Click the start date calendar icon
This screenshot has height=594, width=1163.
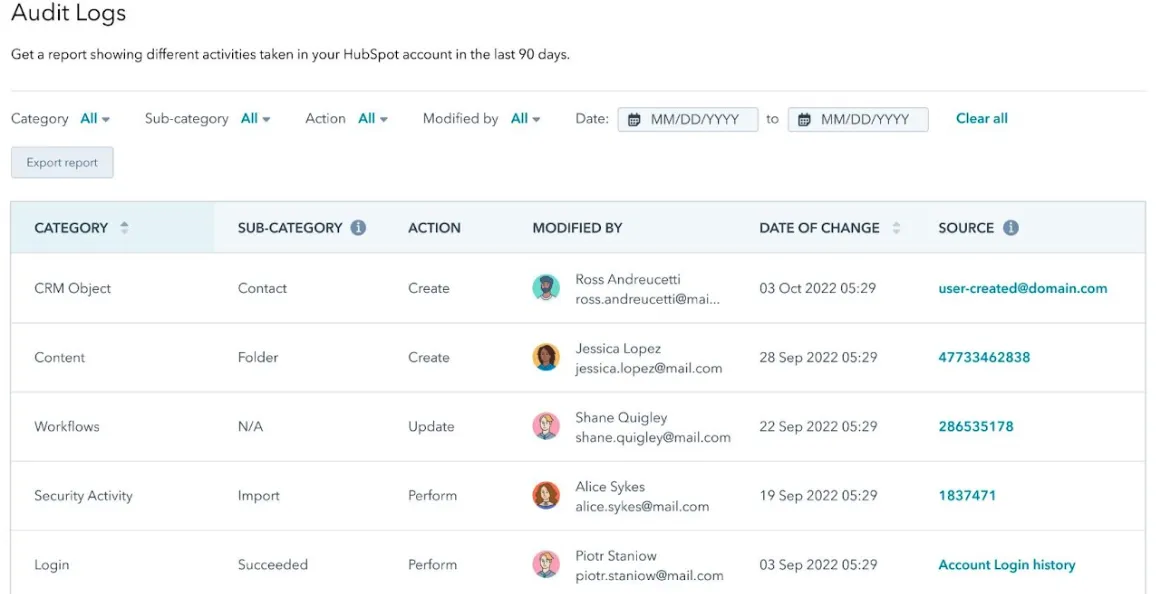pos(634,119)
